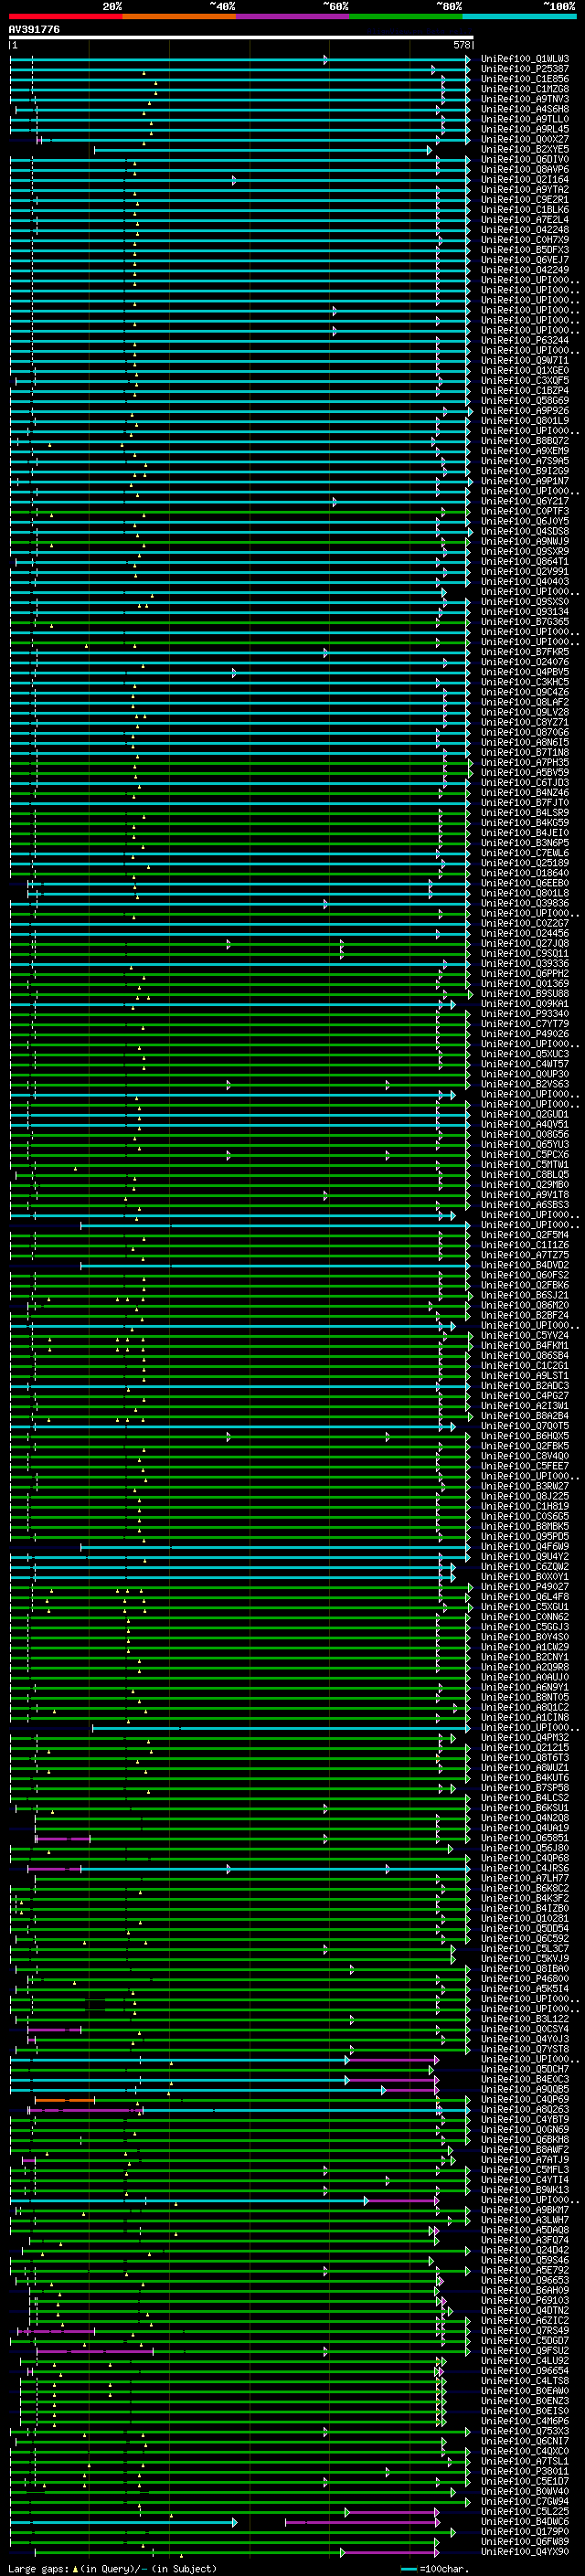Click the UniRef100_O42248 label
Viewport: 585px width, 2576px height.
(524, 230)
